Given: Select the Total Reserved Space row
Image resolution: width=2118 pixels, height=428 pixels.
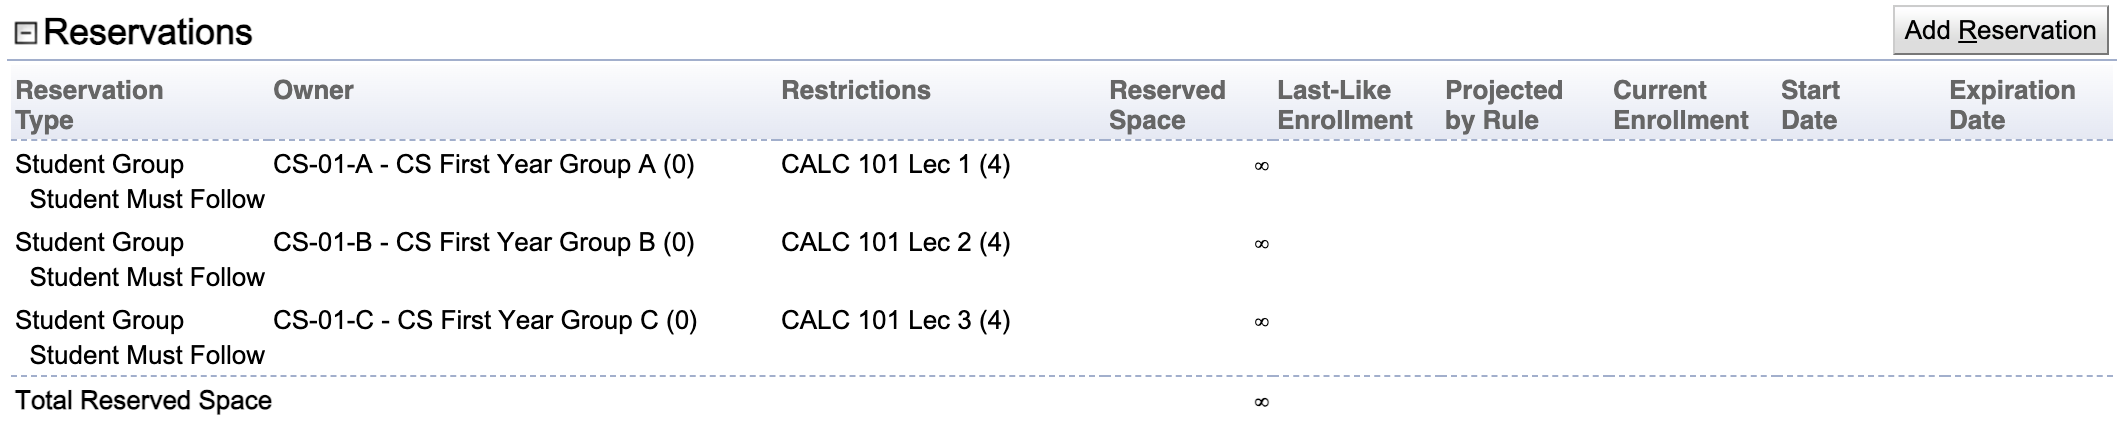Looking at the screenshot, I should point(1062,401).
